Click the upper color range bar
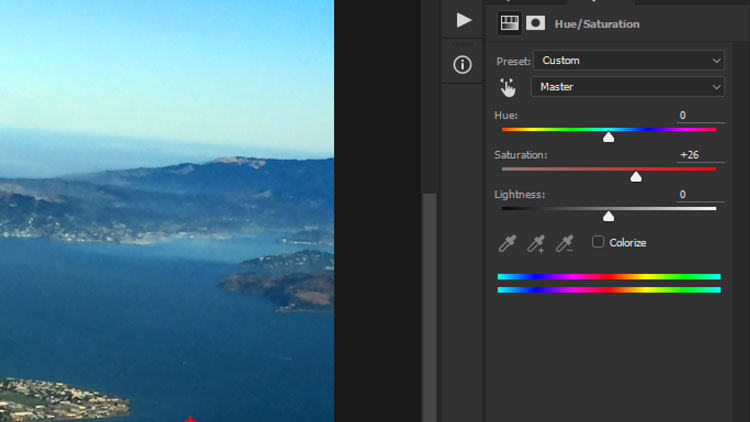The height and width of the screenshot is (422, 750). pos(609,277)
